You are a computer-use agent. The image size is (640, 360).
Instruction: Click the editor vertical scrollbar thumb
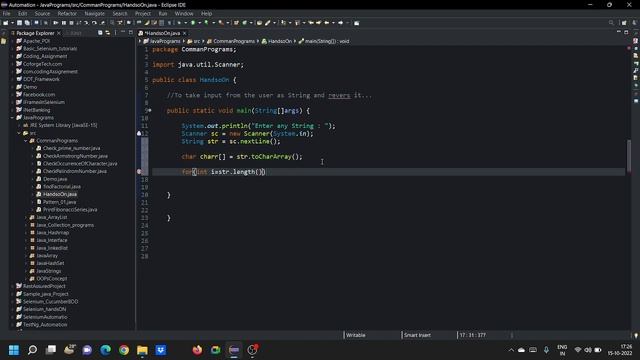(x=629, y=156)
